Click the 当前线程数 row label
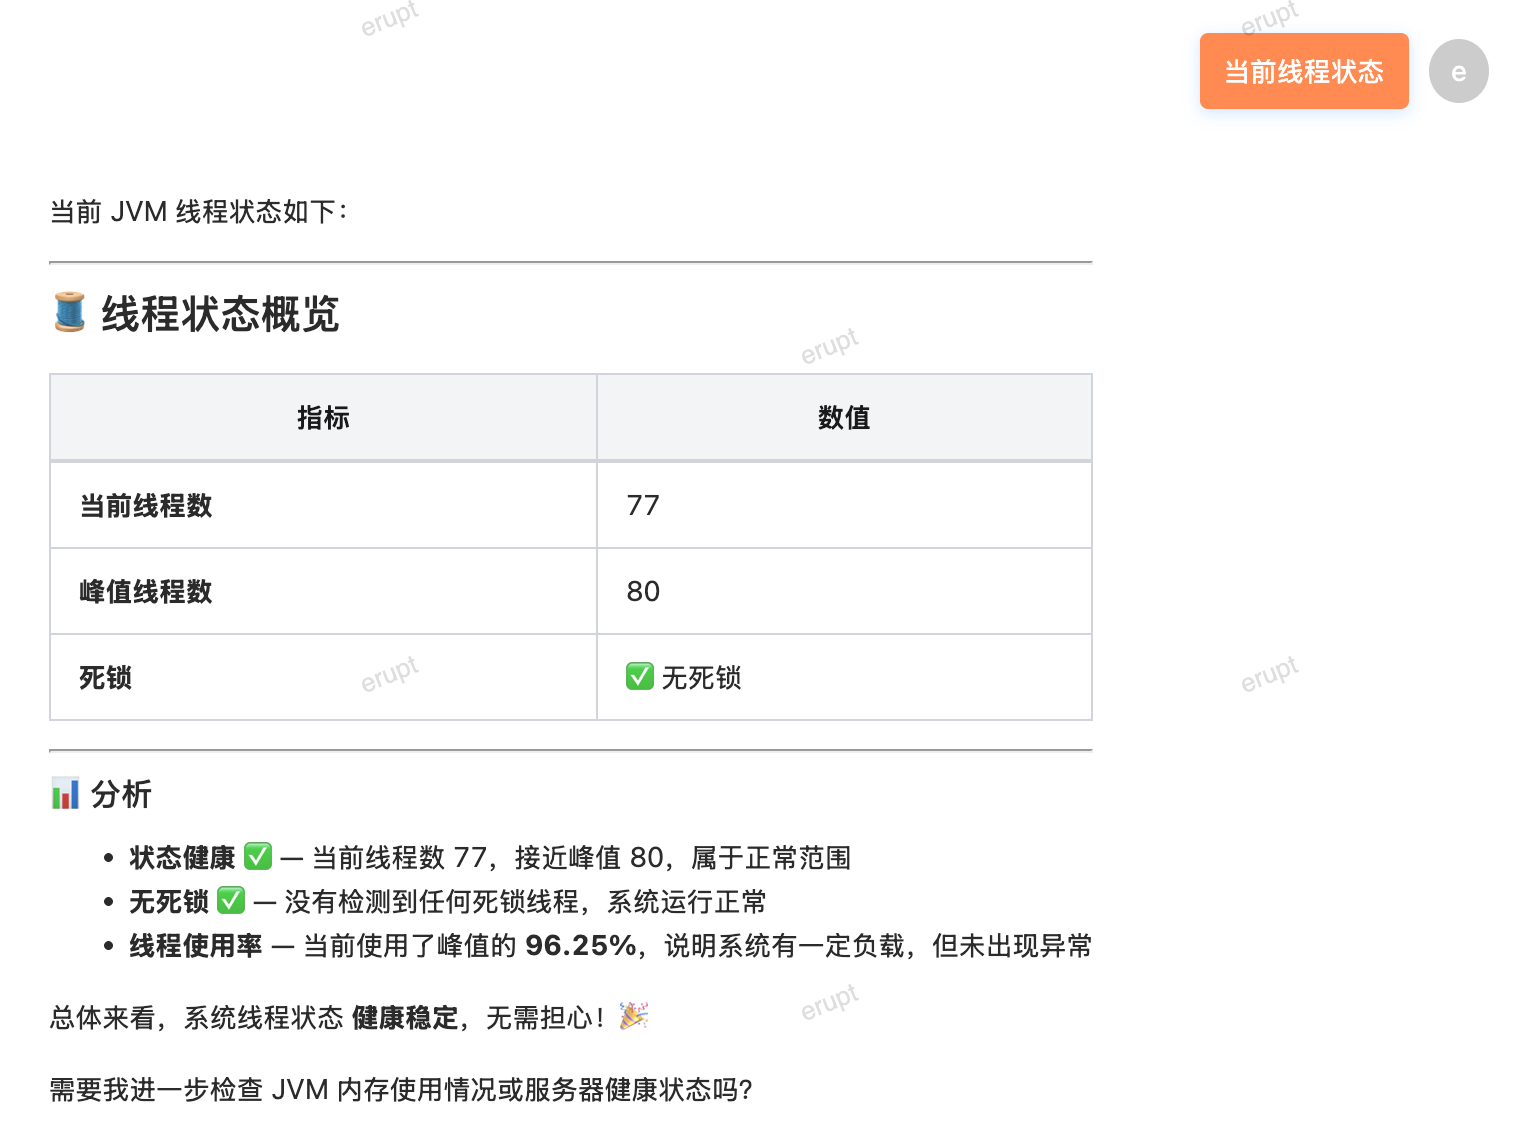Screen dimensions: 1518x1142 click(x=146, y=506)
